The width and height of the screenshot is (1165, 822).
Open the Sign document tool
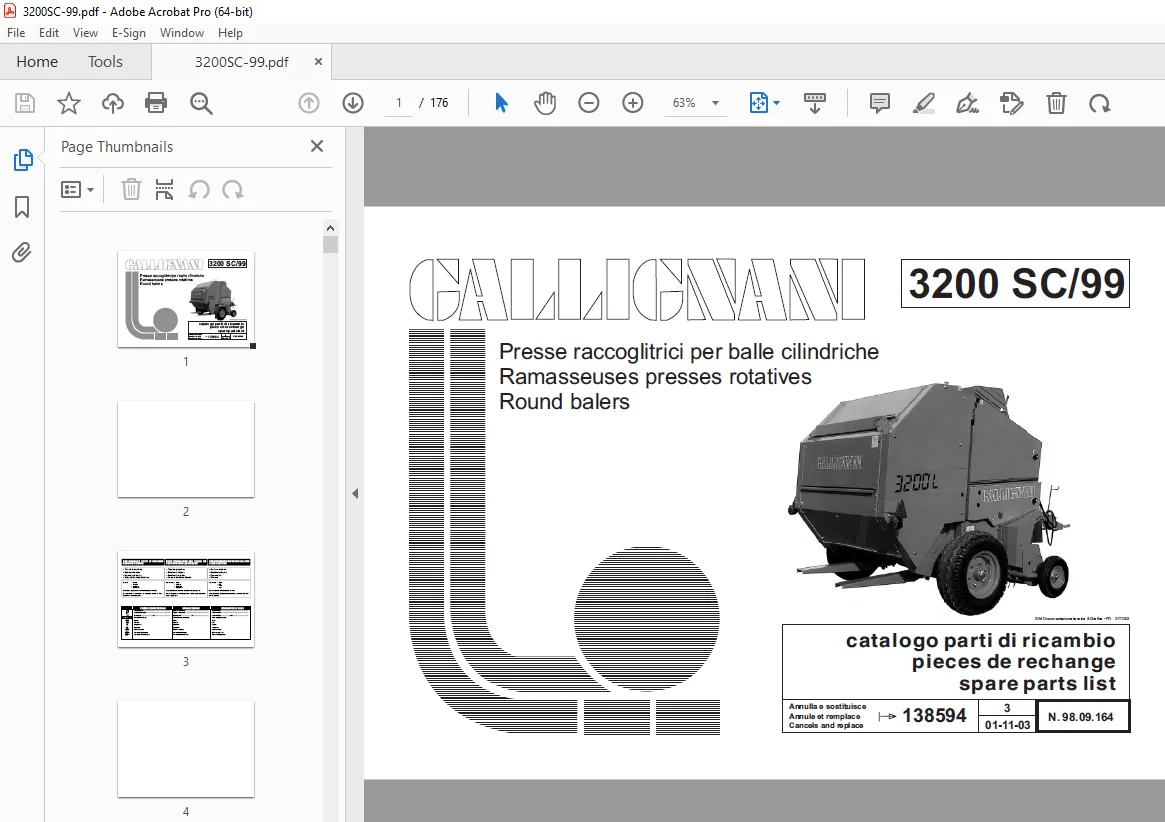pos(967,103)
